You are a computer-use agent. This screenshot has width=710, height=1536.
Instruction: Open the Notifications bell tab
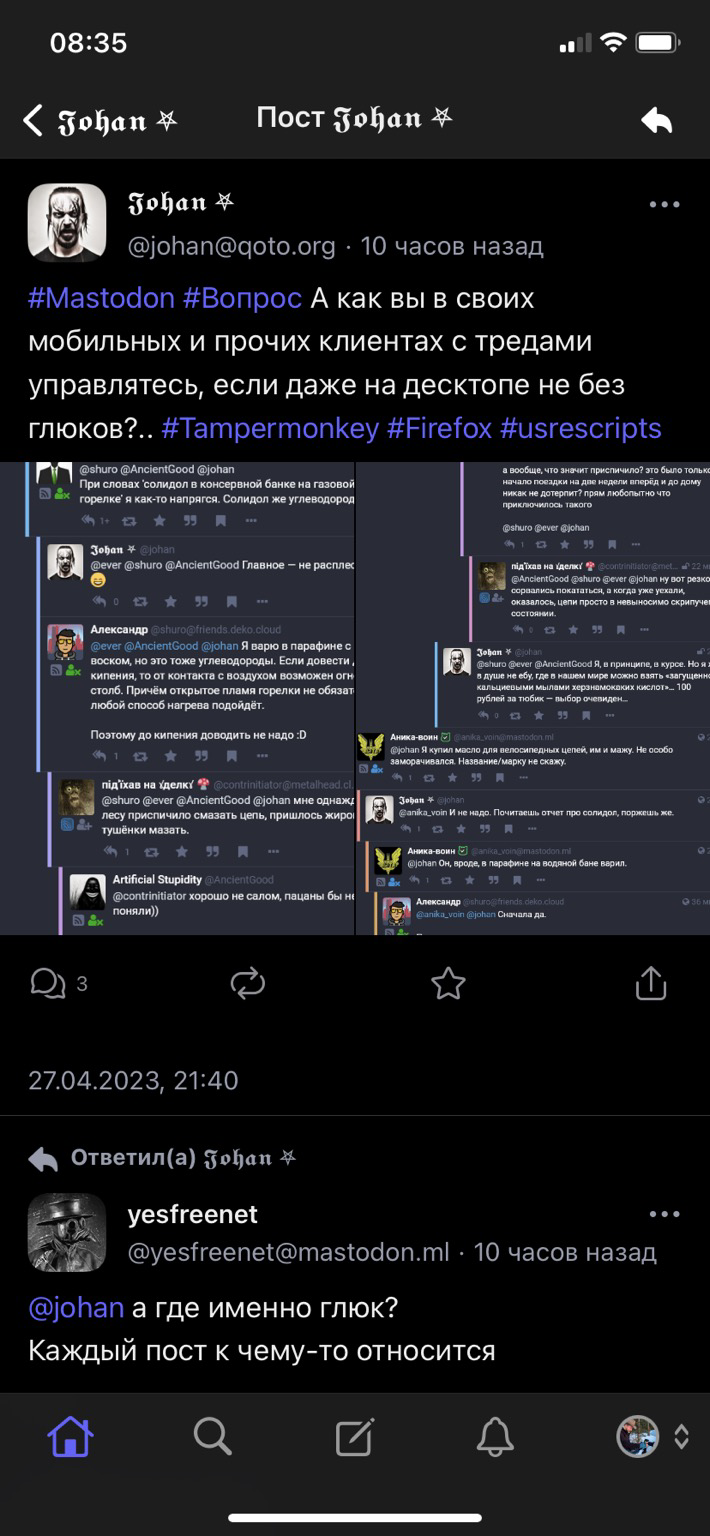pos(495,1437)
